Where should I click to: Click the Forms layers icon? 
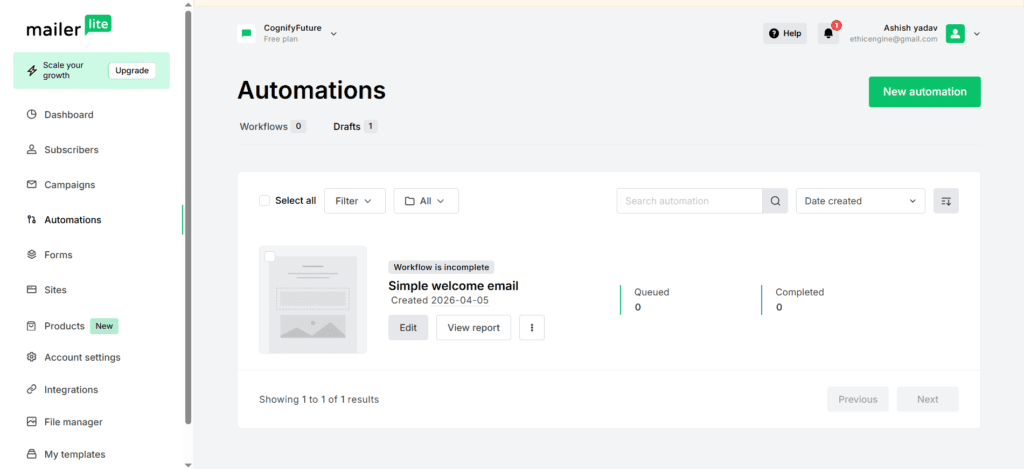(31, 255)
